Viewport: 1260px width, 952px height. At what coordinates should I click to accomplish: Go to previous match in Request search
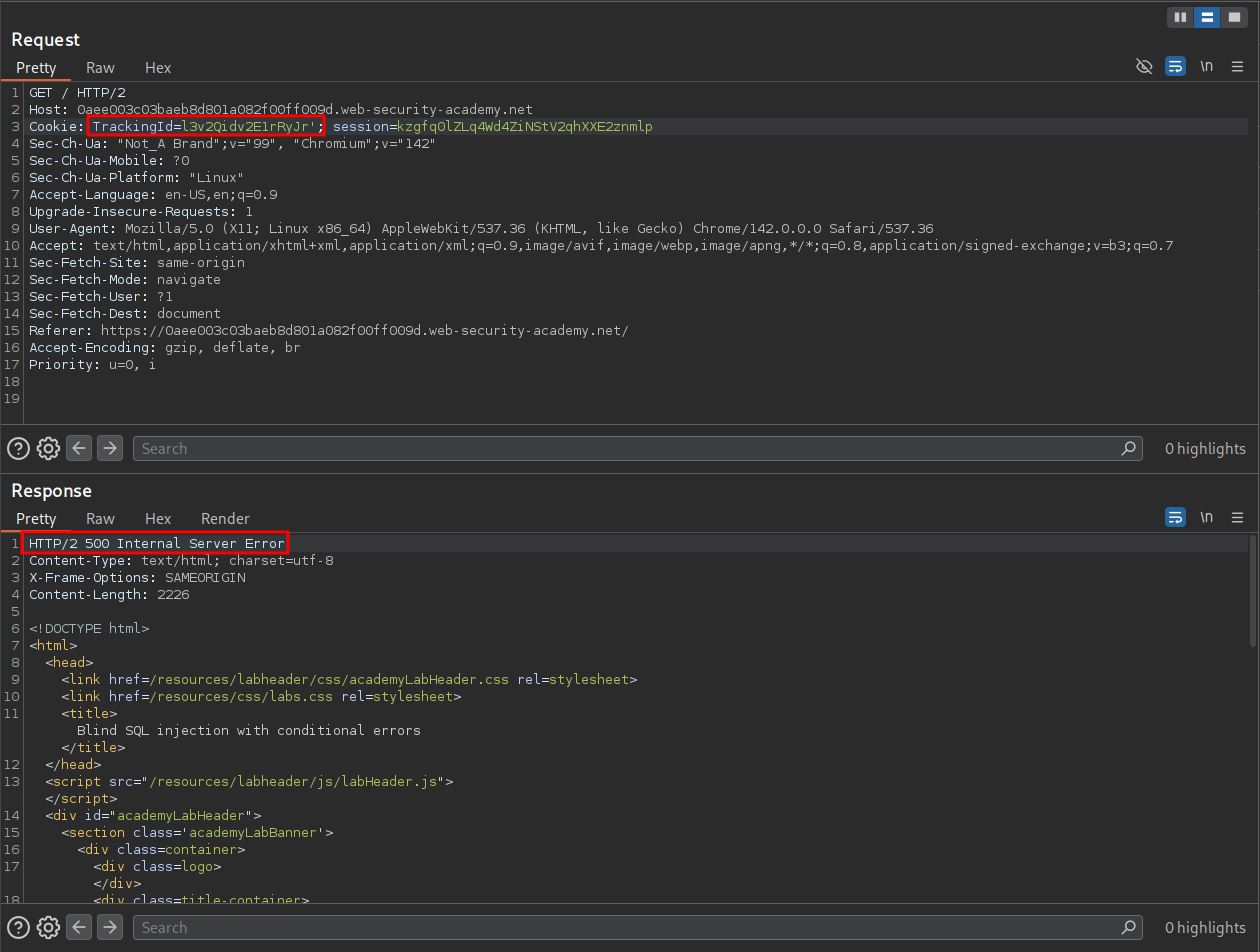[x=79, y=449]
